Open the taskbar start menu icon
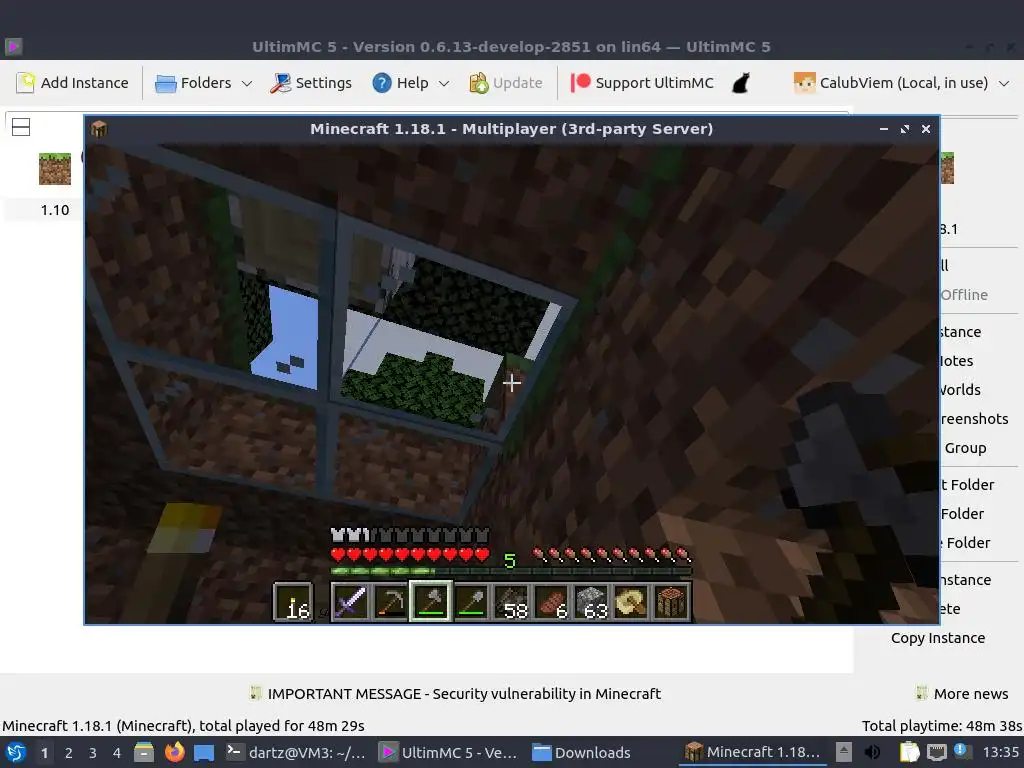The height and width of the screenshot is (768, 1024). (16, 752)
